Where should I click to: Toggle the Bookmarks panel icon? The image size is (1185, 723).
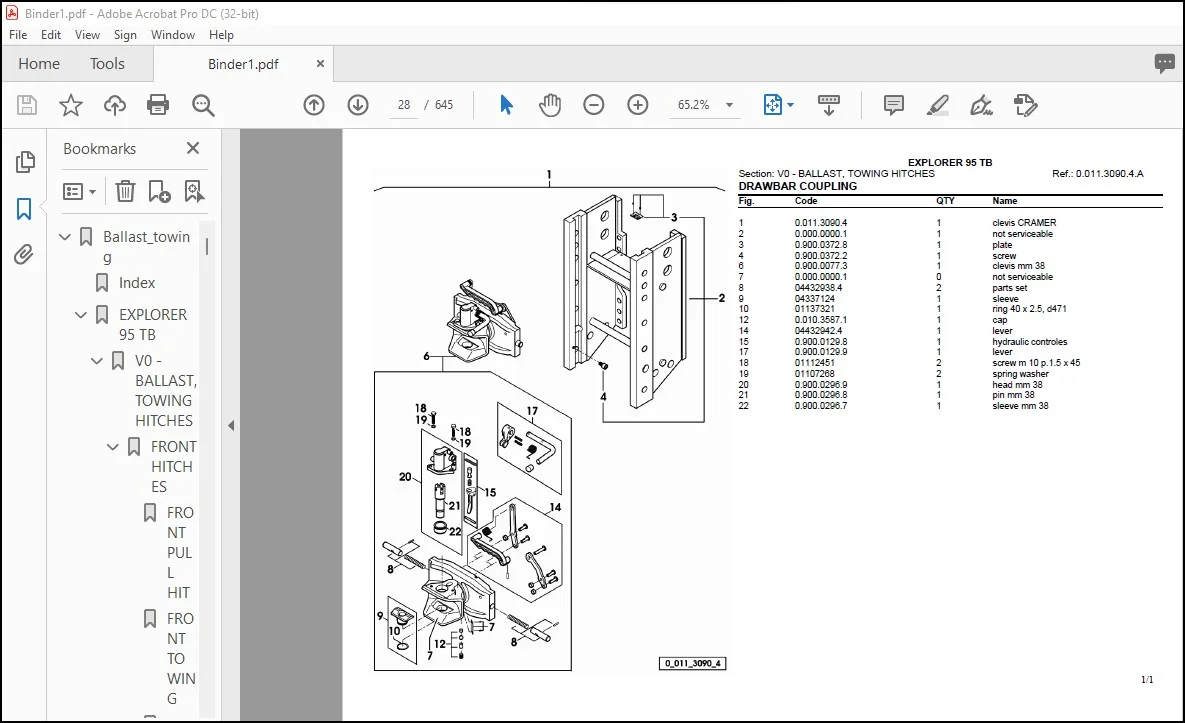click(x=24, y=209)
